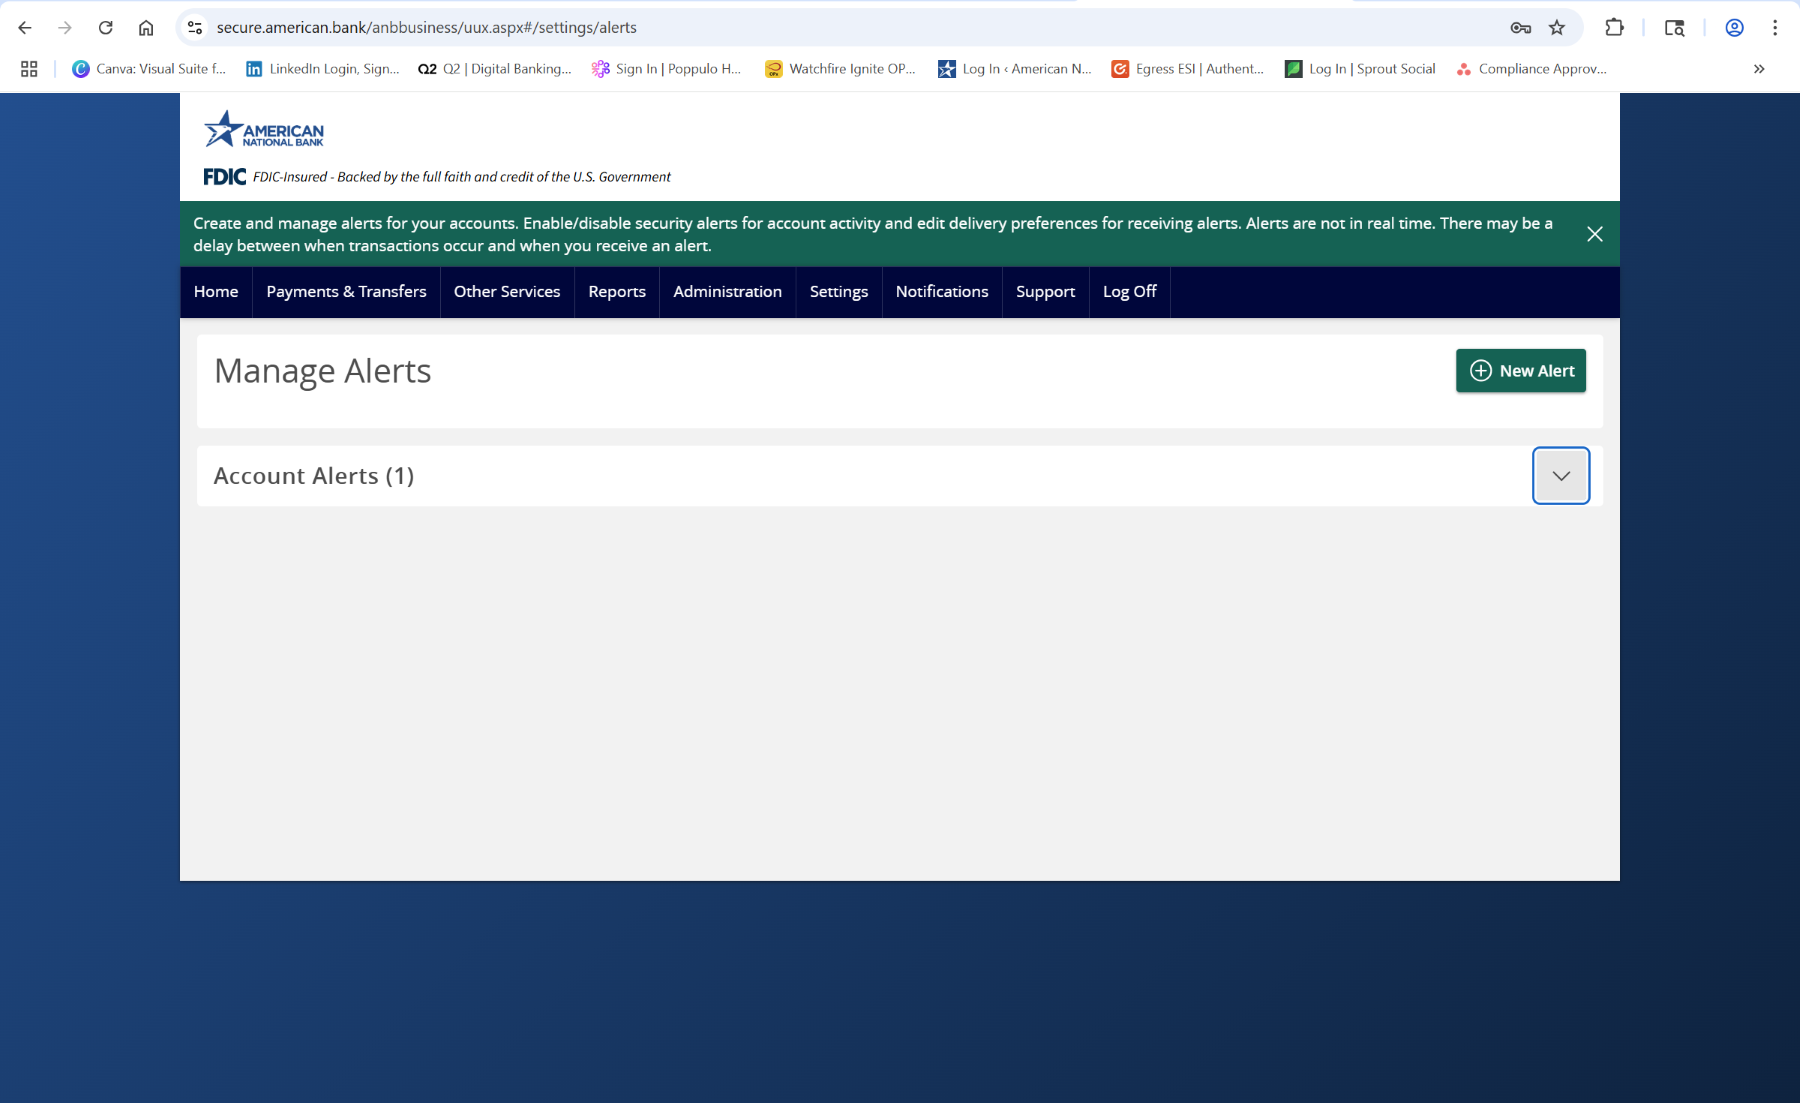
Task: Open the Watchfire Ignite bookmark
Action: (x=840, y=69)
